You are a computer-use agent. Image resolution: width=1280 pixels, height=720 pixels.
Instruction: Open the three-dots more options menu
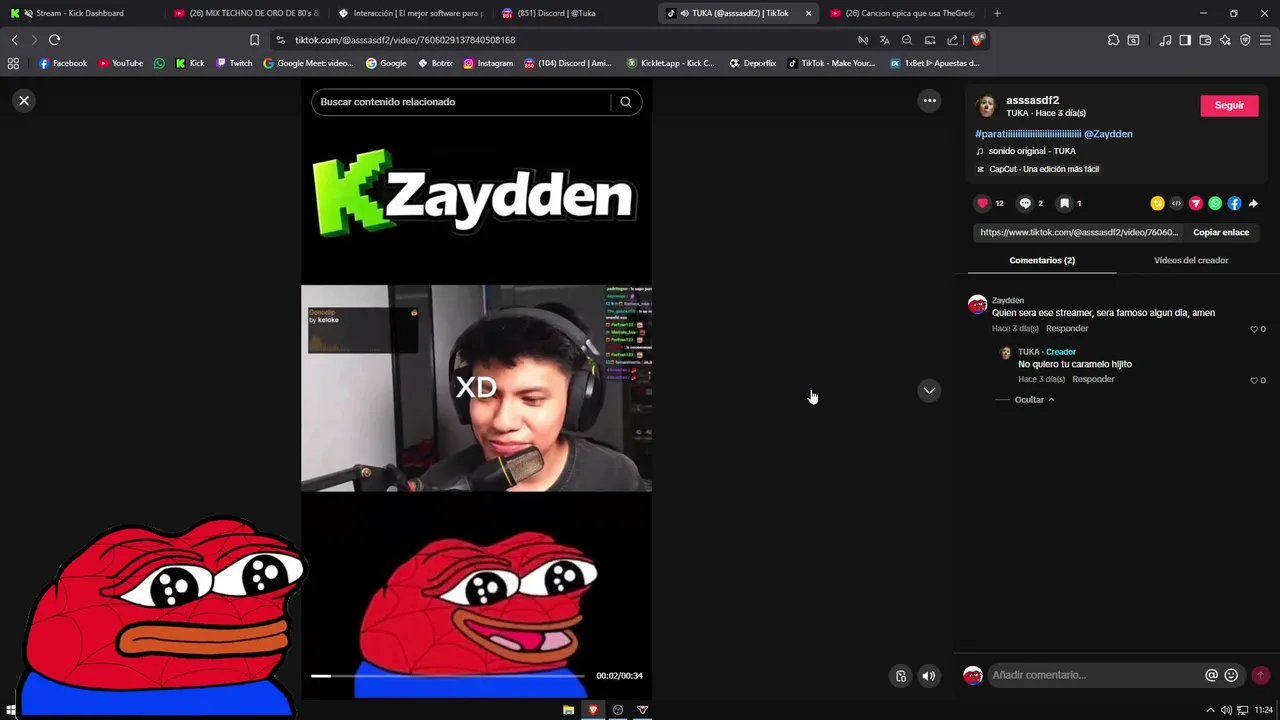click(929, 100)
